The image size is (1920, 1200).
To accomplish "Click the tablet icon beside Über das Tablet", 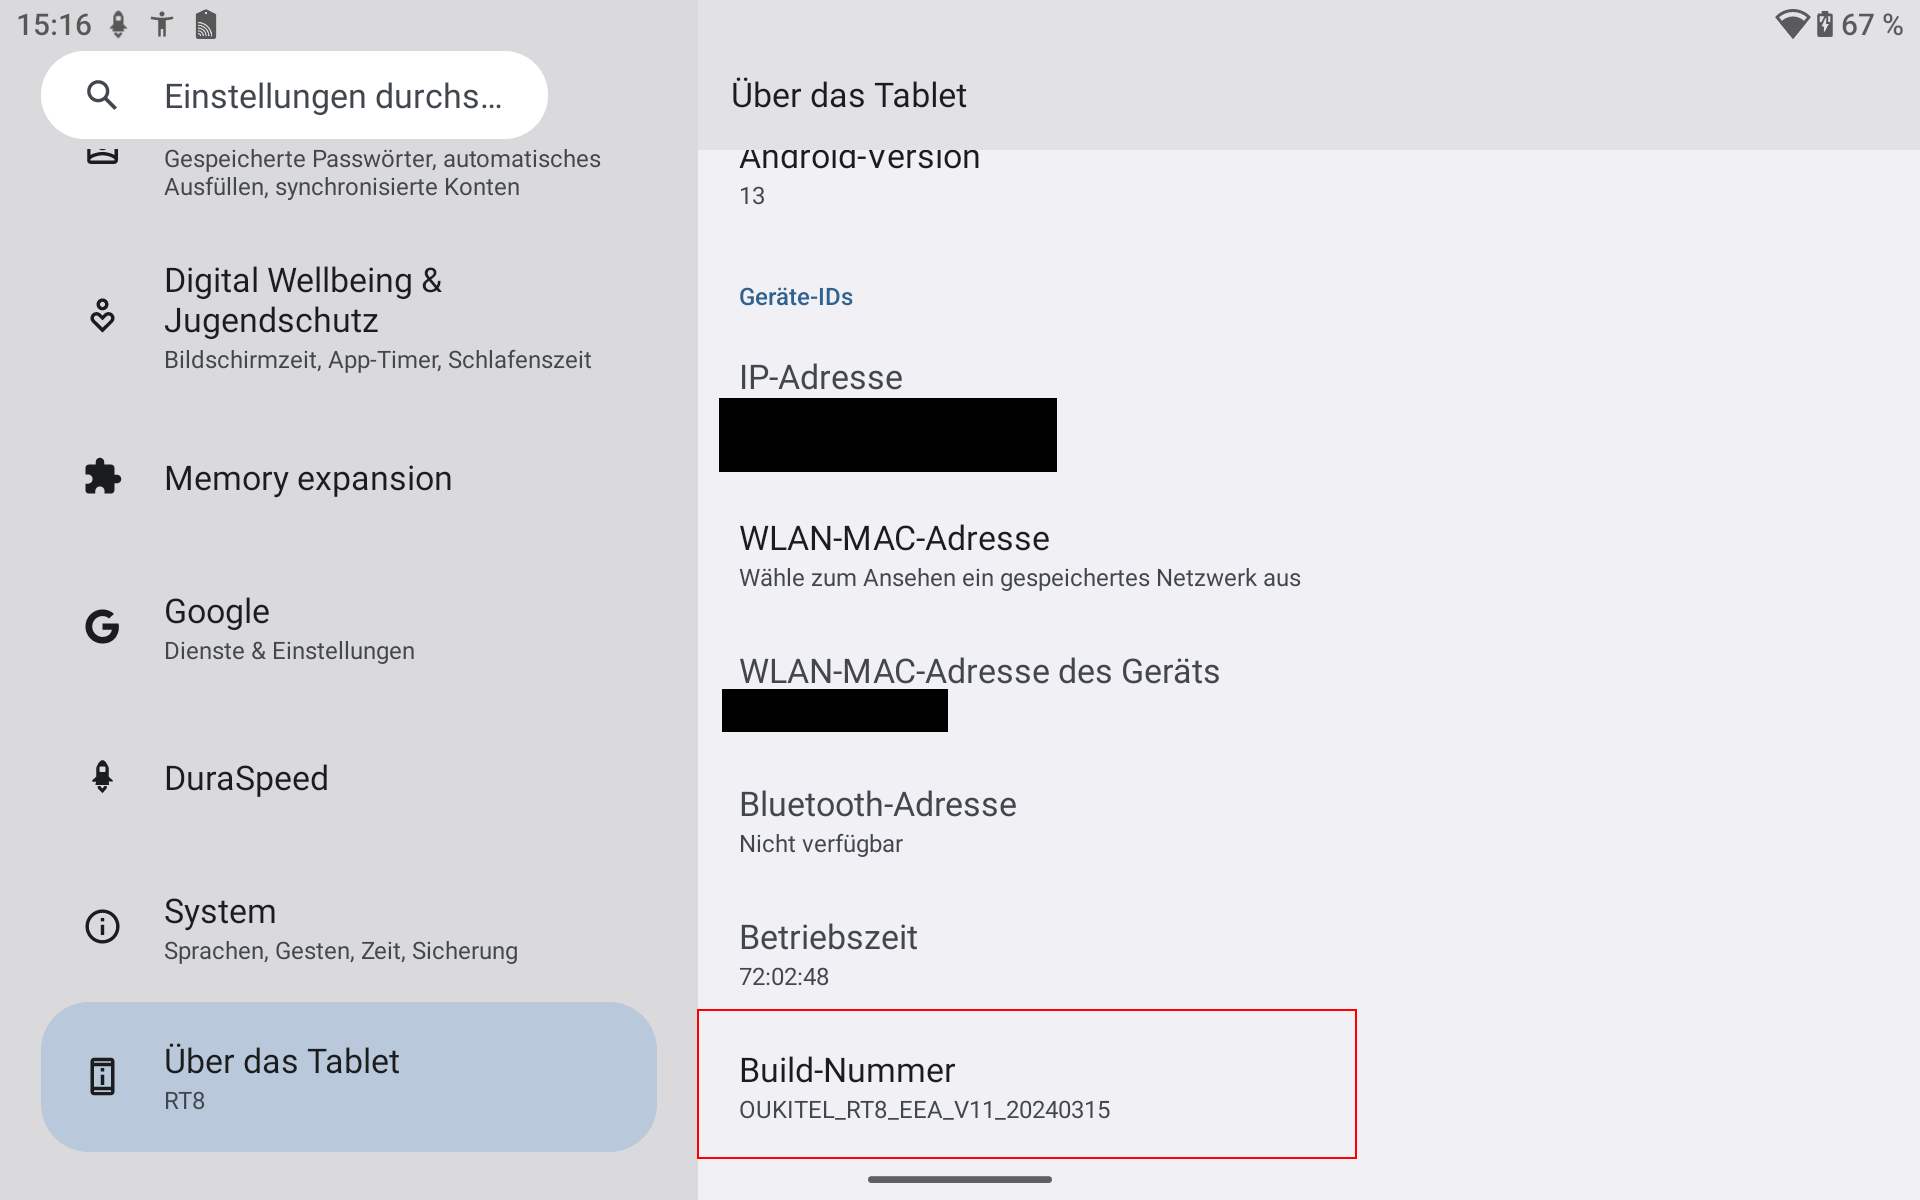I will click(x=102, y=1077).
